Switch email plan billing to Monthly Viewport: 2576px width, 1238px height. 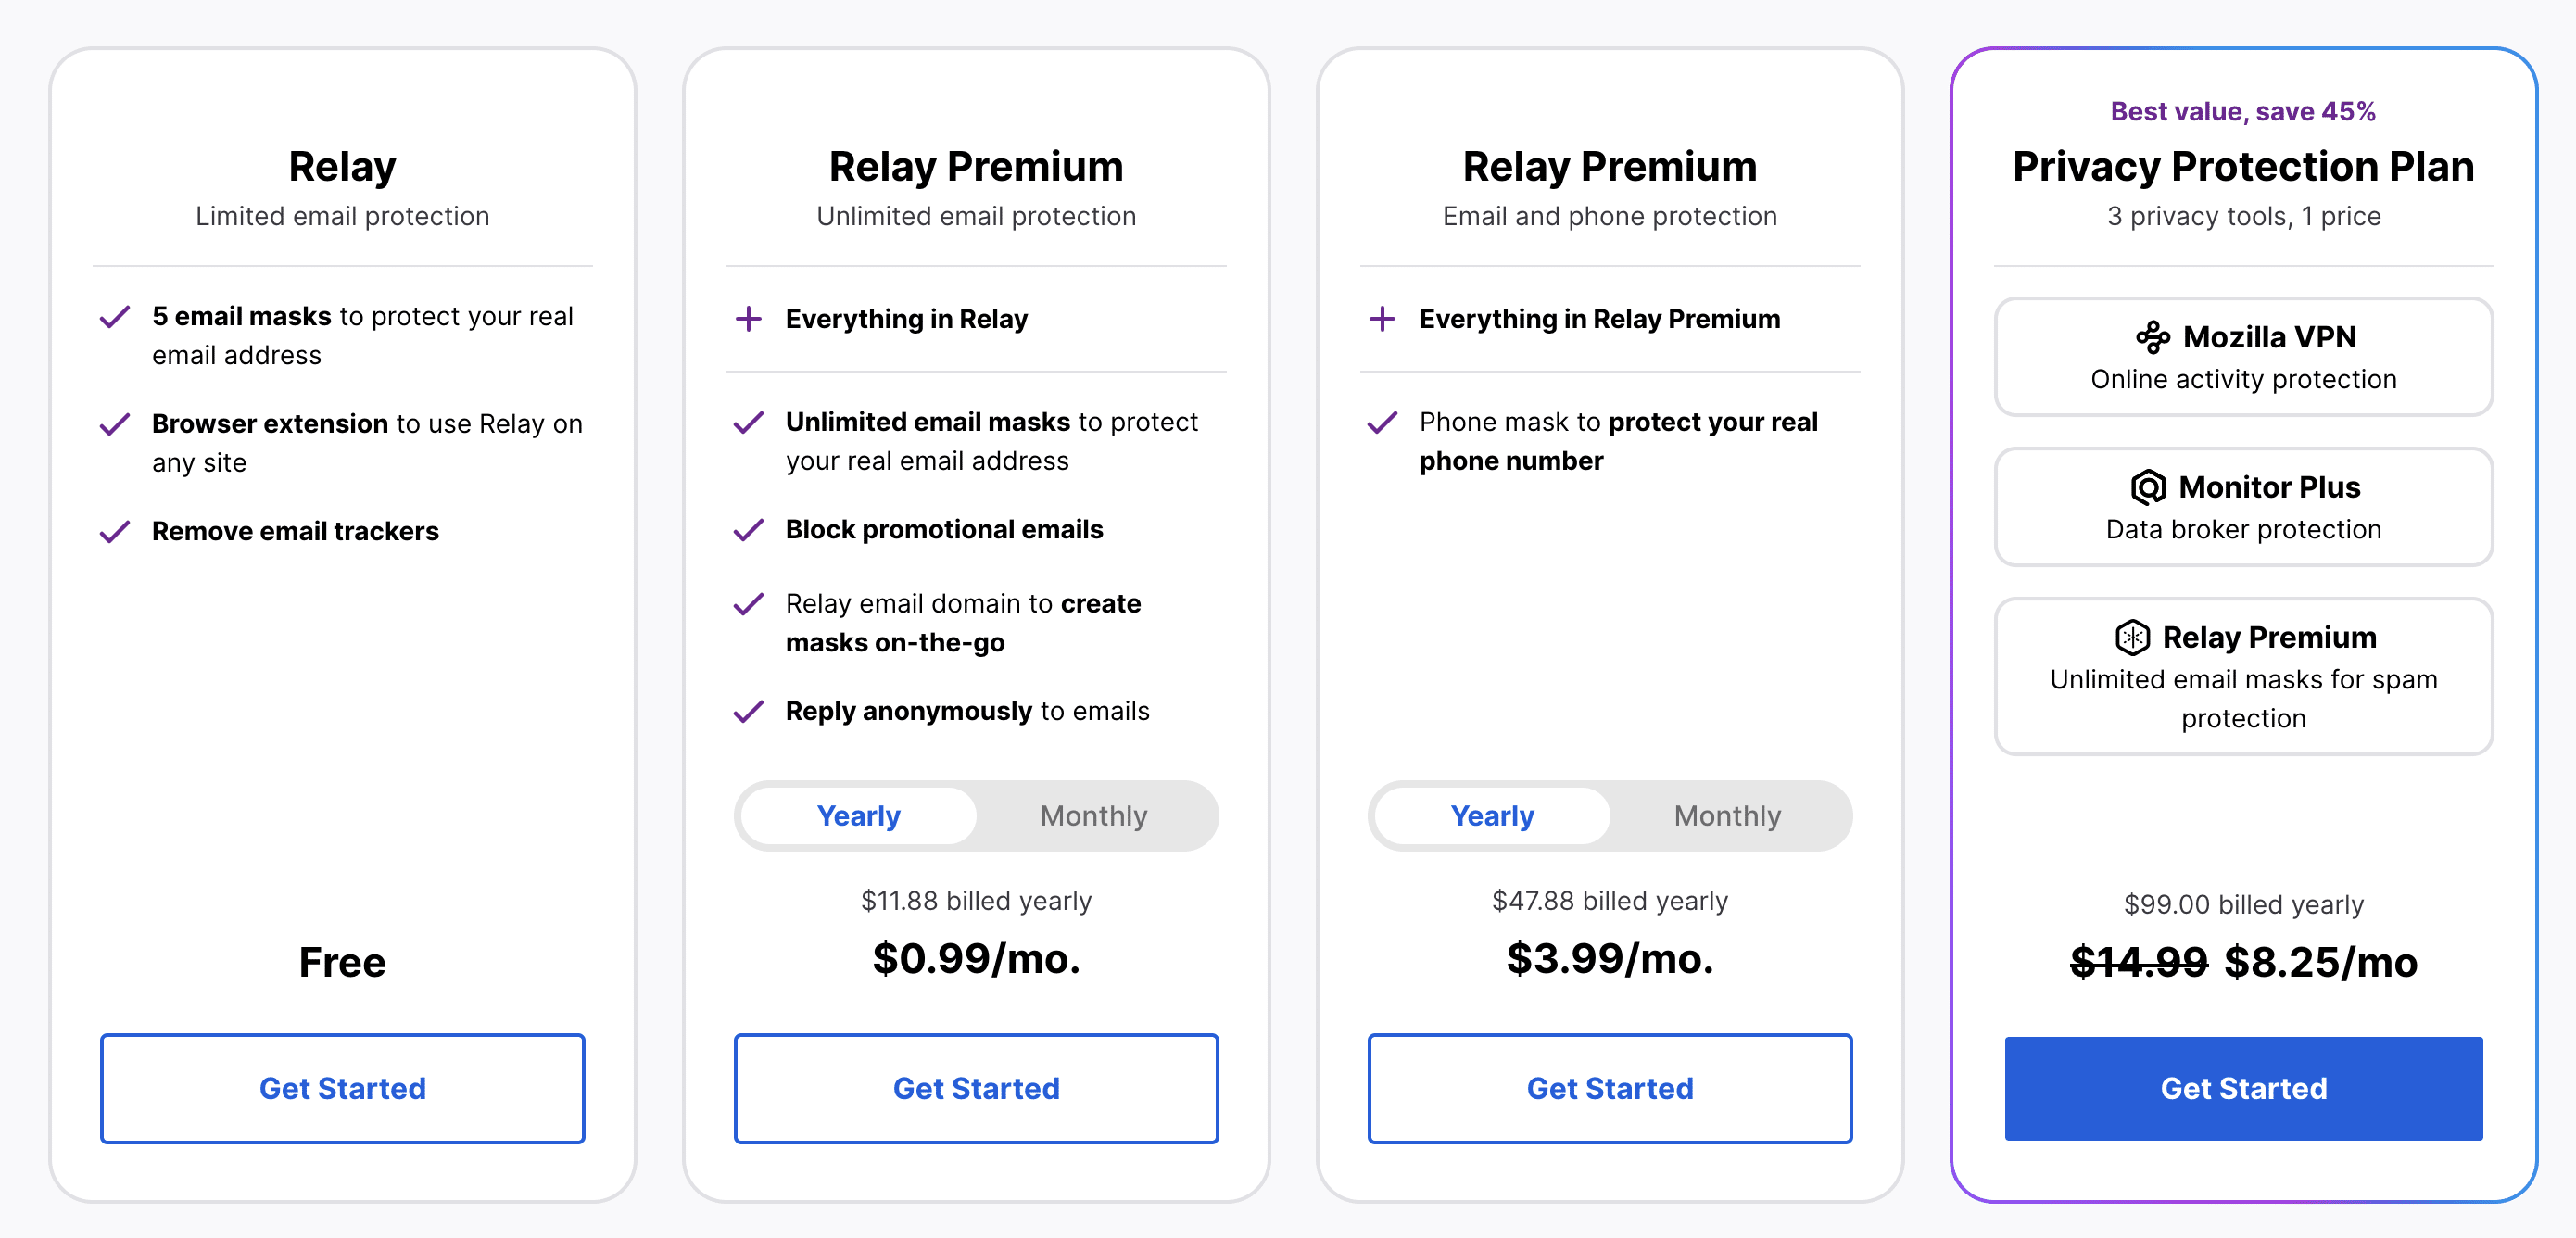(x=1093, y=816)
